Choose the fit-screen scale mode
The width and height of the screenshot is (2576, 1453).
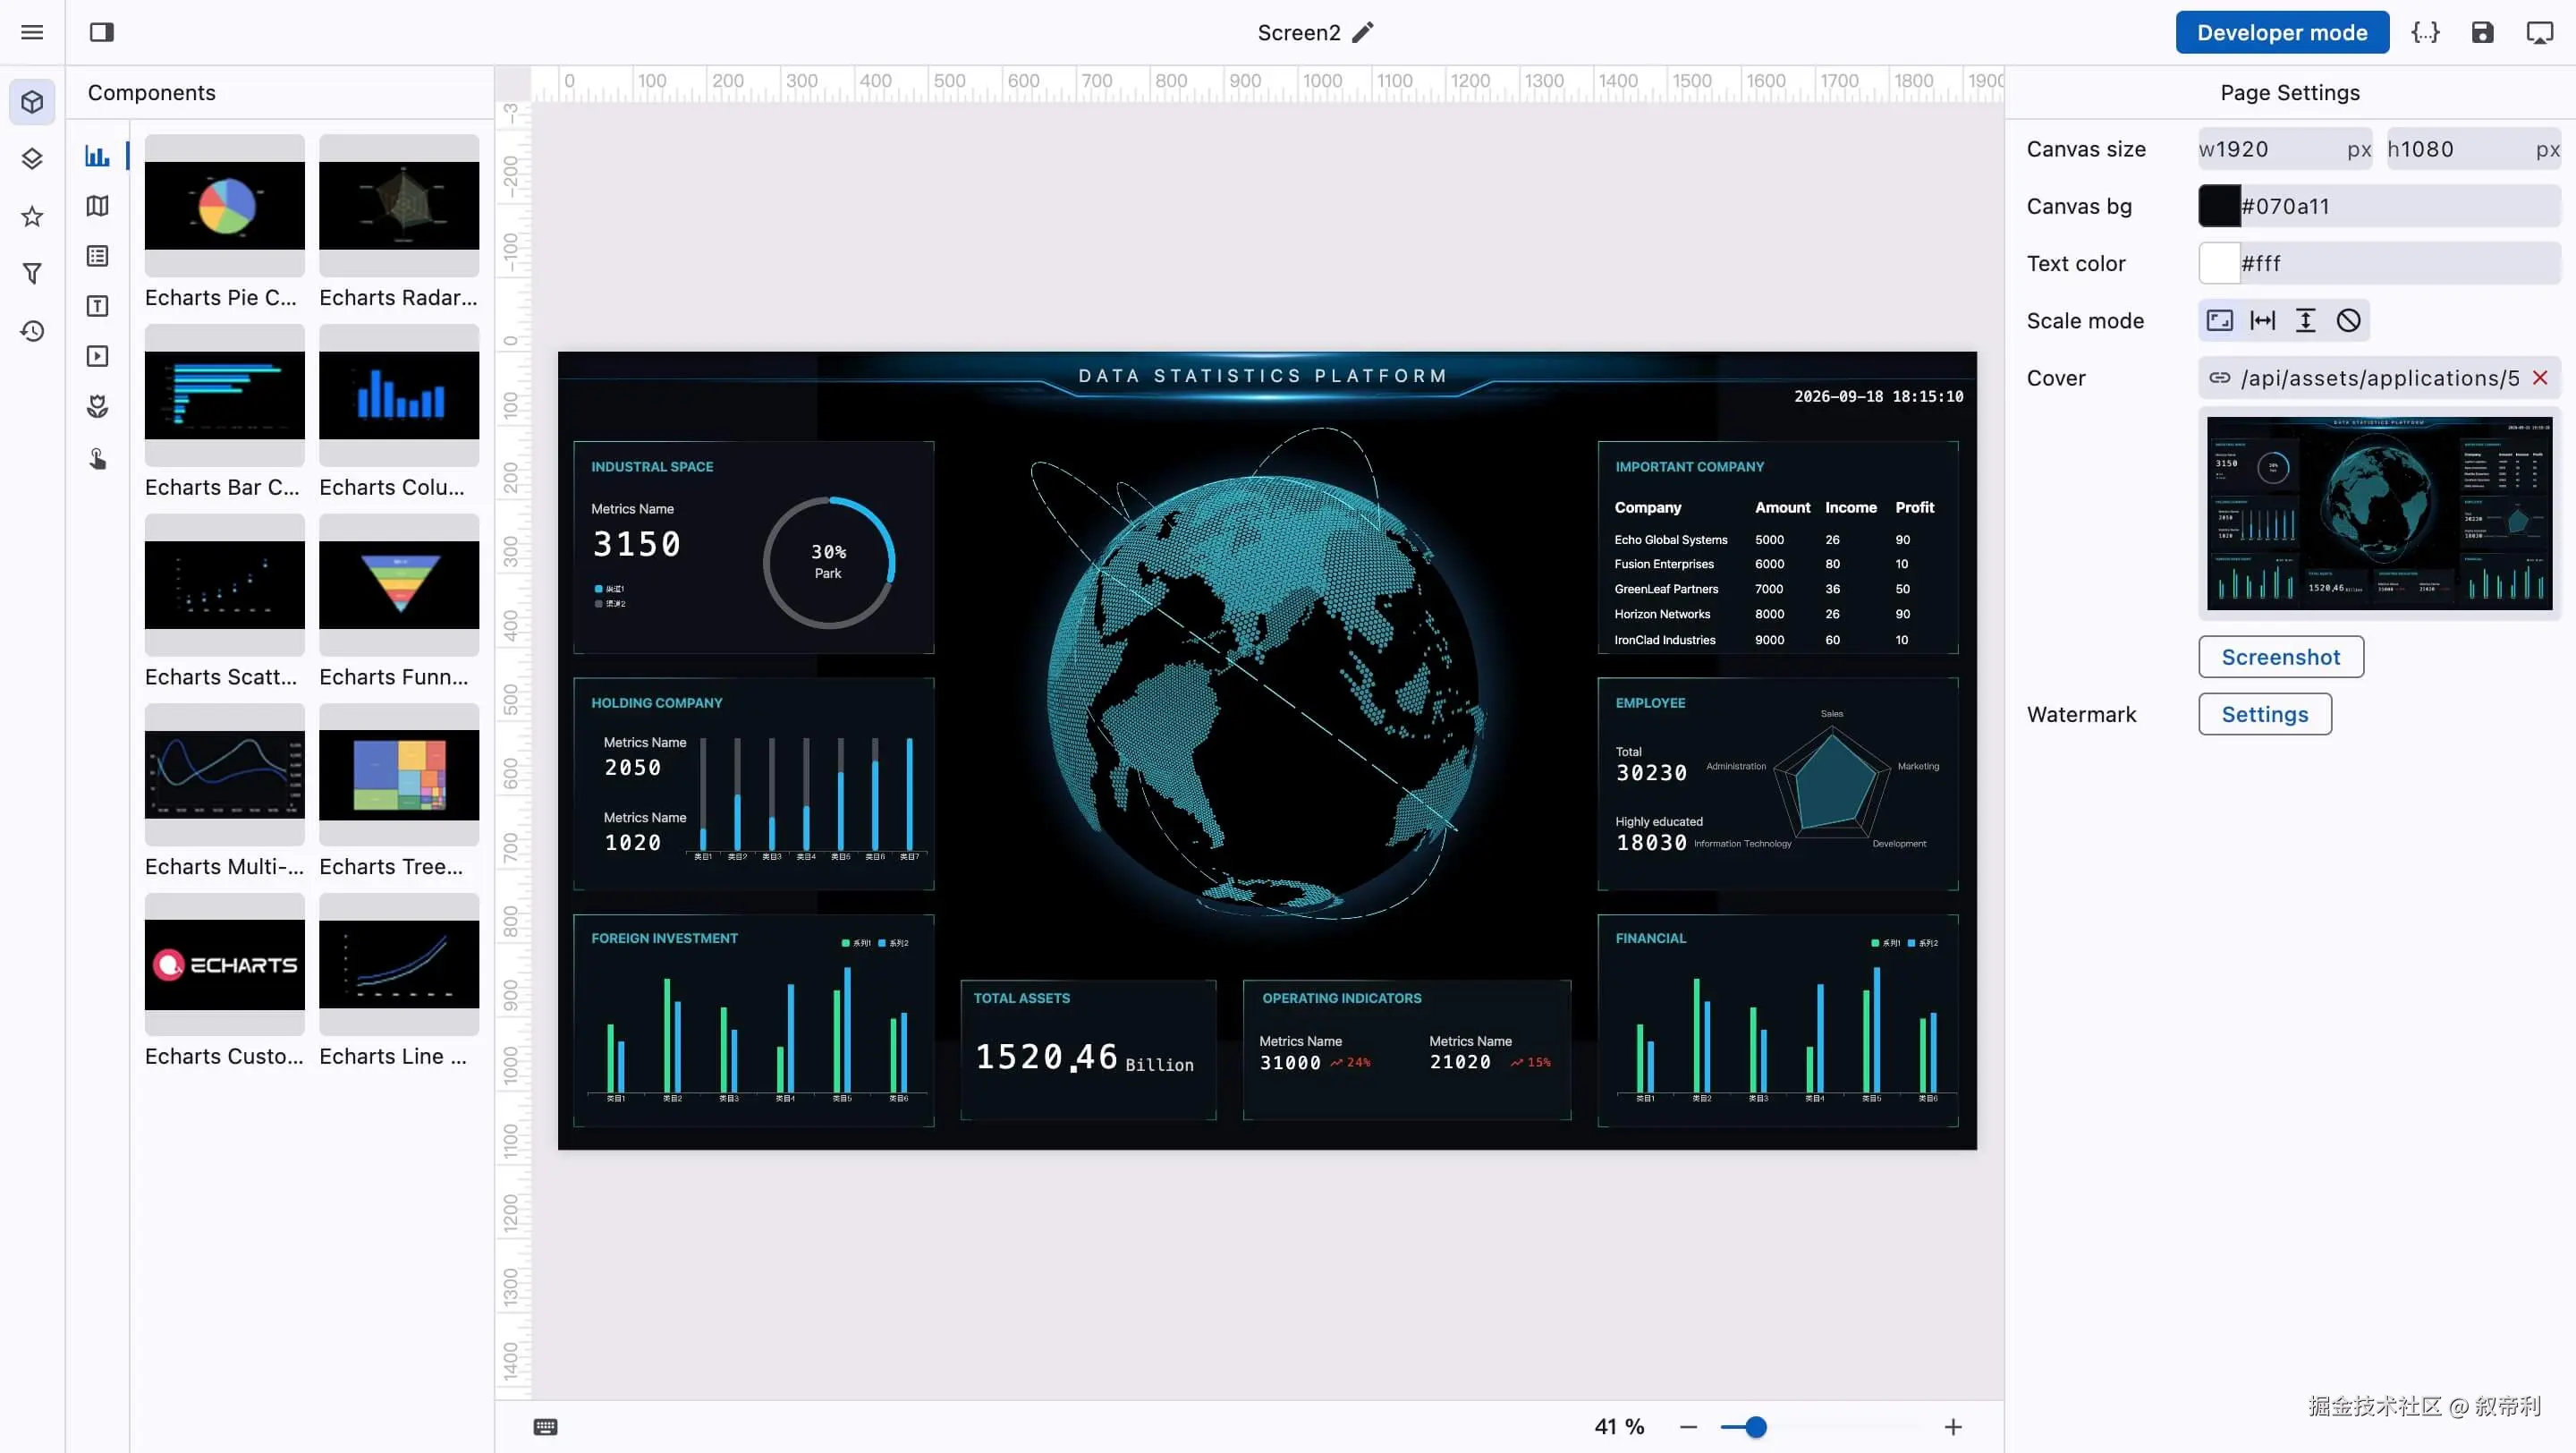(x=2219, y=321)
